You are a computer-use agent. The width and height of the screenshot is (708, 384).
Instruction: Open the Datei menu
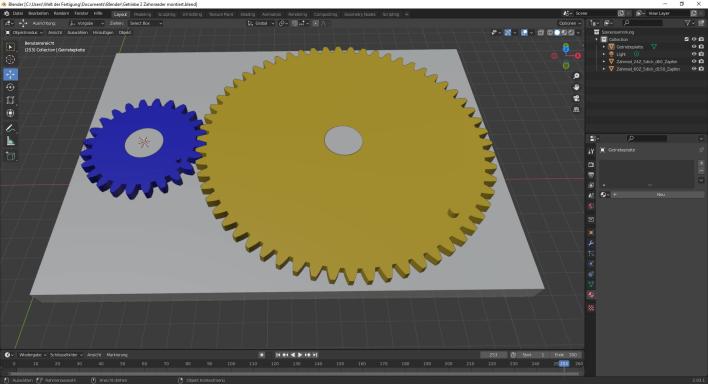pyautogui.click(x=18, y=14)
